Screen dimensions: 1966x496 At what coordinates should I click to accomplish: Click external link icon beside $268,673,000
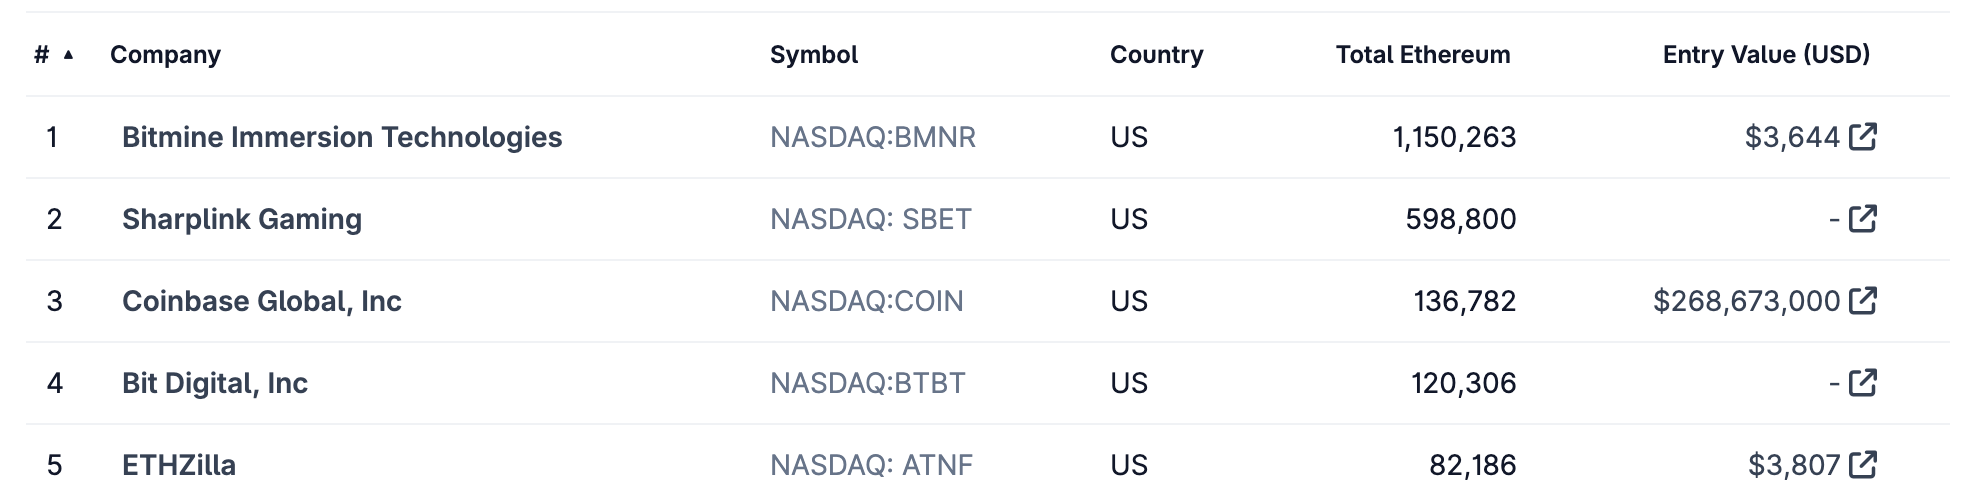click(1863, 300)
